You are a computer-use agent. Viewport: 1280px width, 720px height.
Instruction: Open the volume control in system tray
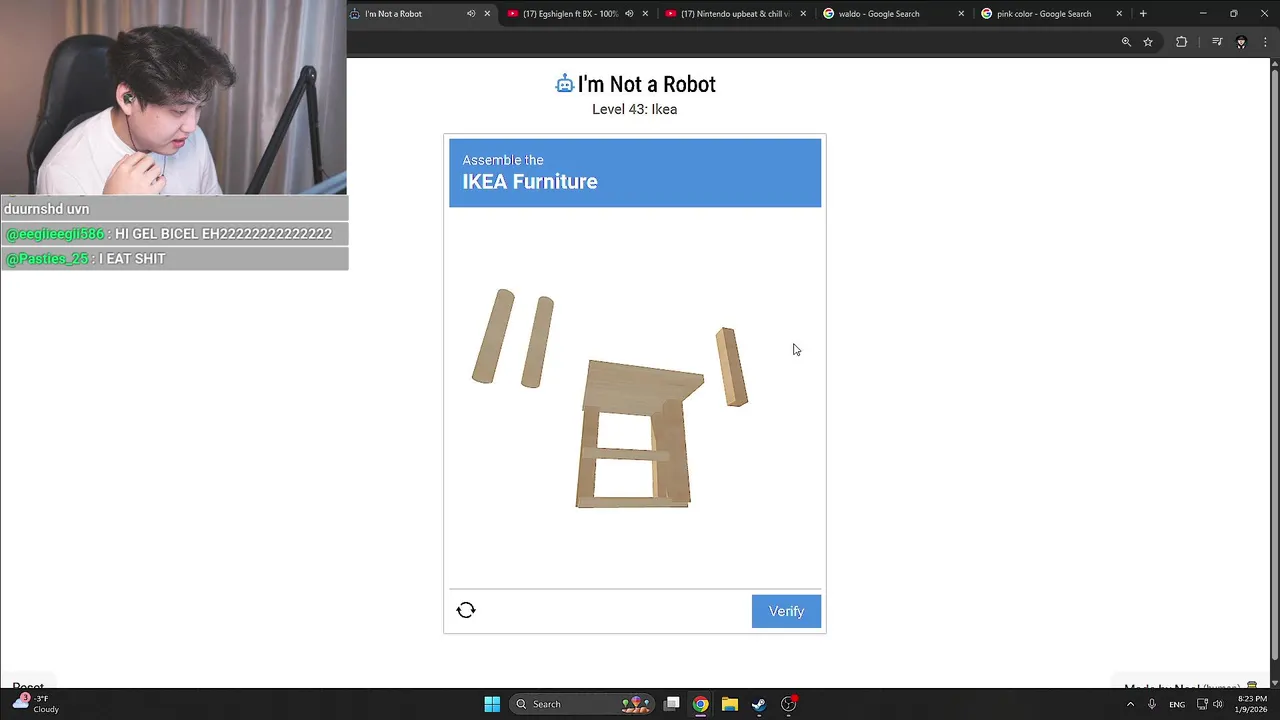point(1218,704)
